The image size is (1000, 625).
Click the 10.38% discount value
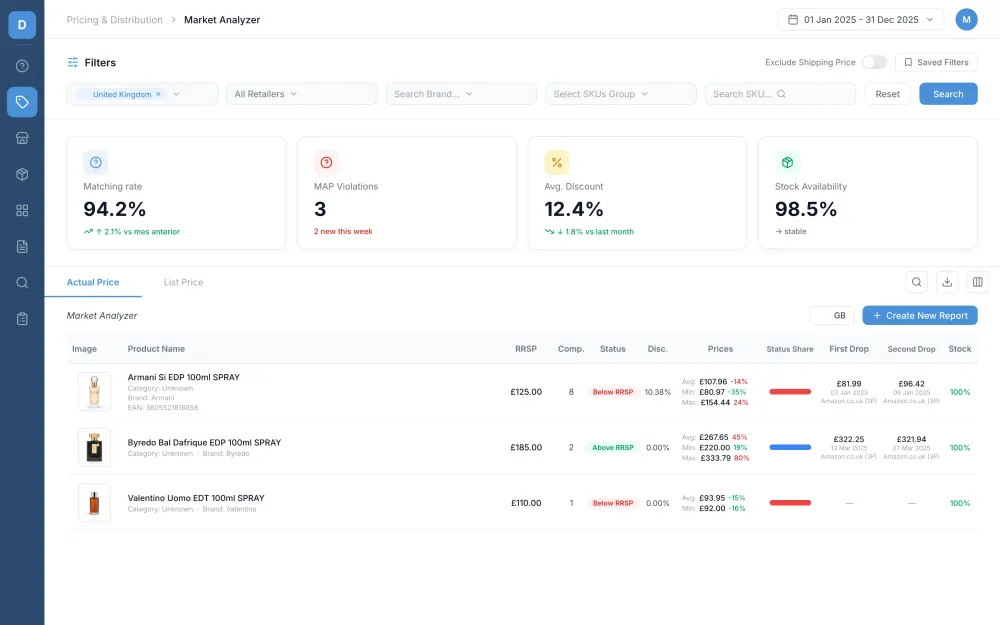tap(658, 392)
